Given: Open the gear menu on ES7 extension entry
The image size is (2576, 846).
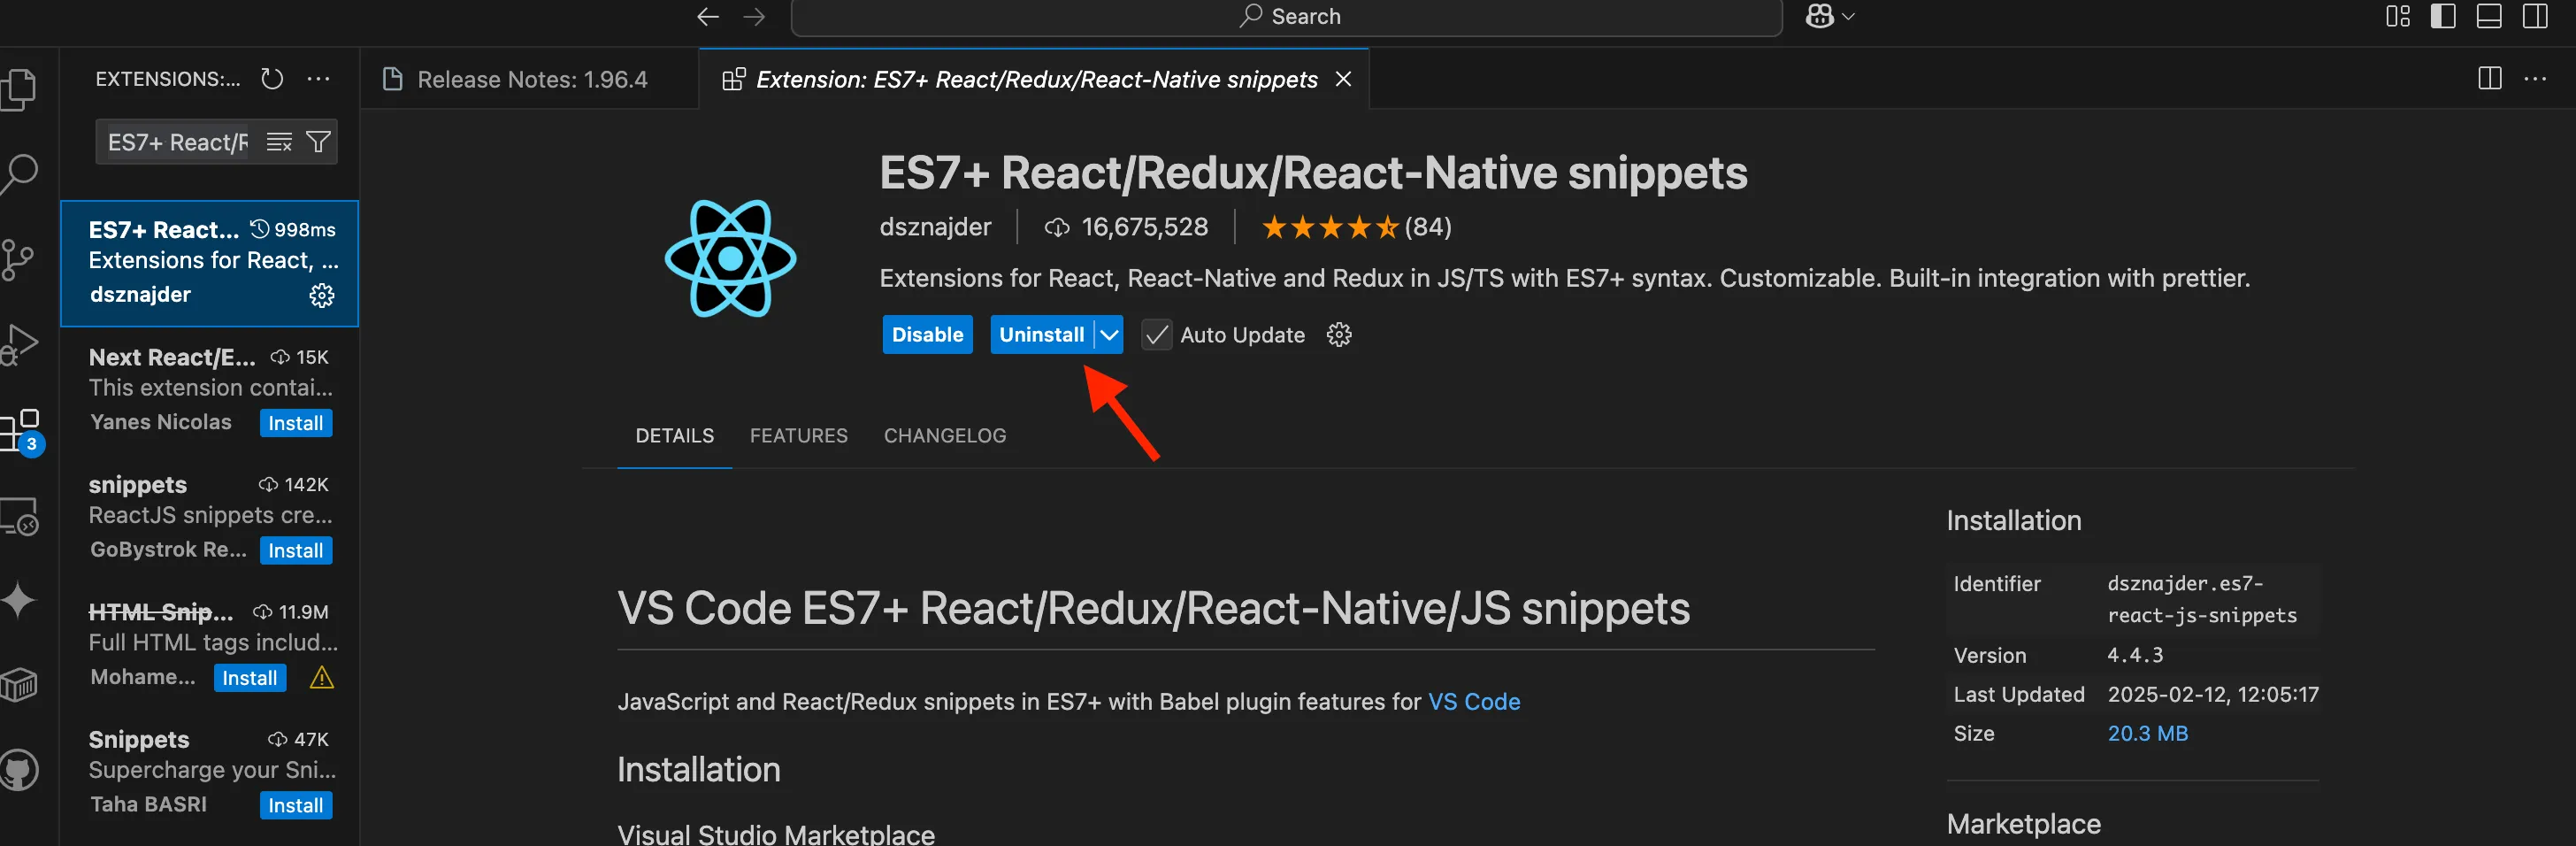Looking at the screenshot, I should tap(321, 295).
